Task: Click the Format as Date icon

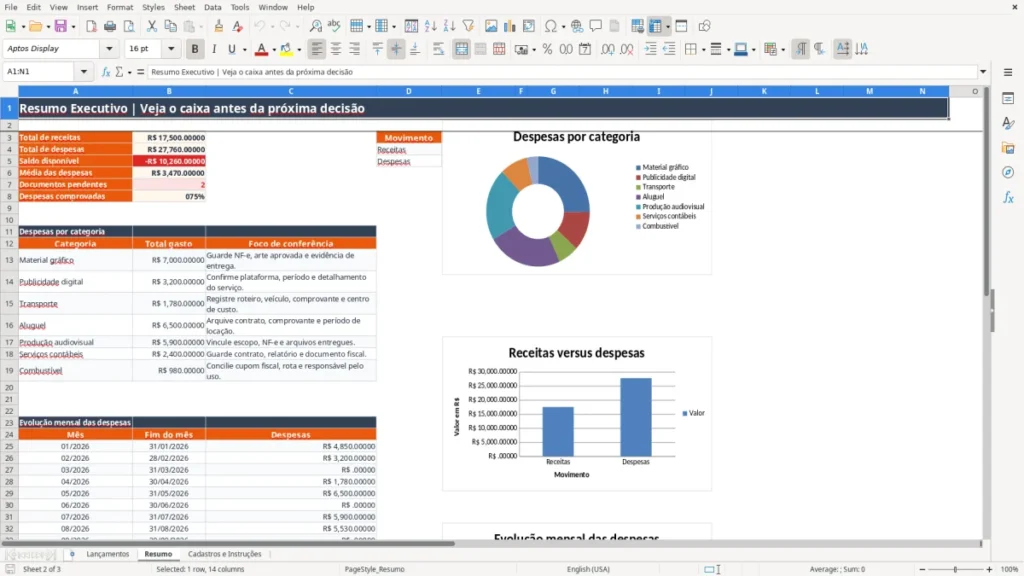Action: coord(585,49)
